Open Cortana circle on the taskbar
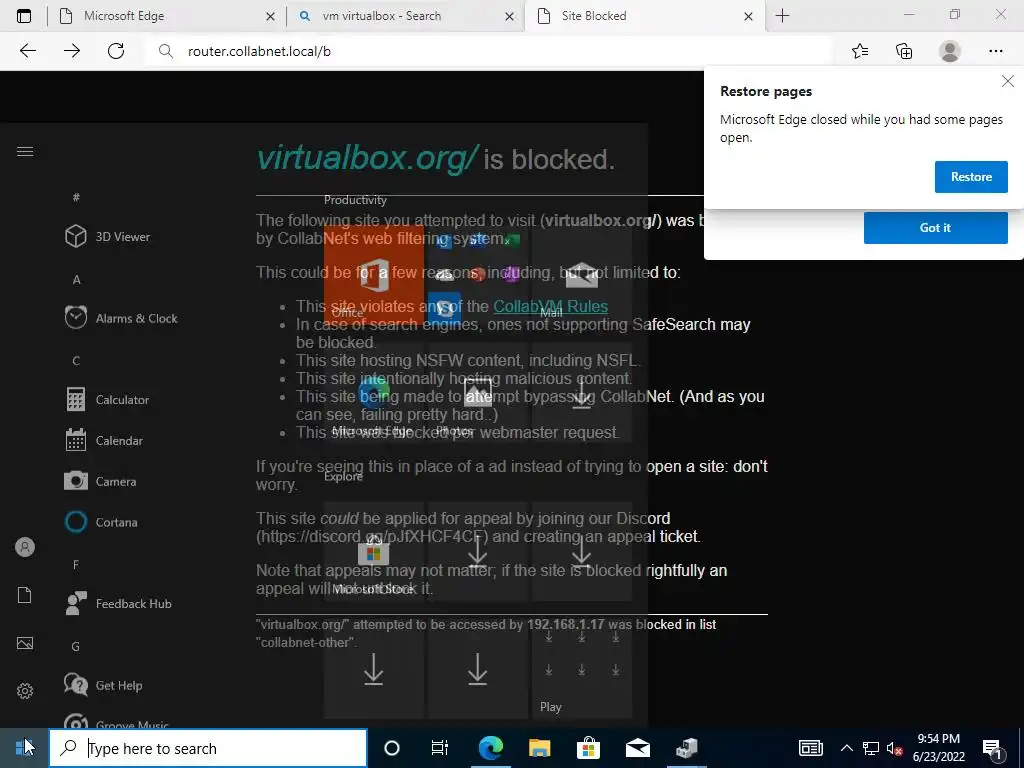 coord(392,748)
